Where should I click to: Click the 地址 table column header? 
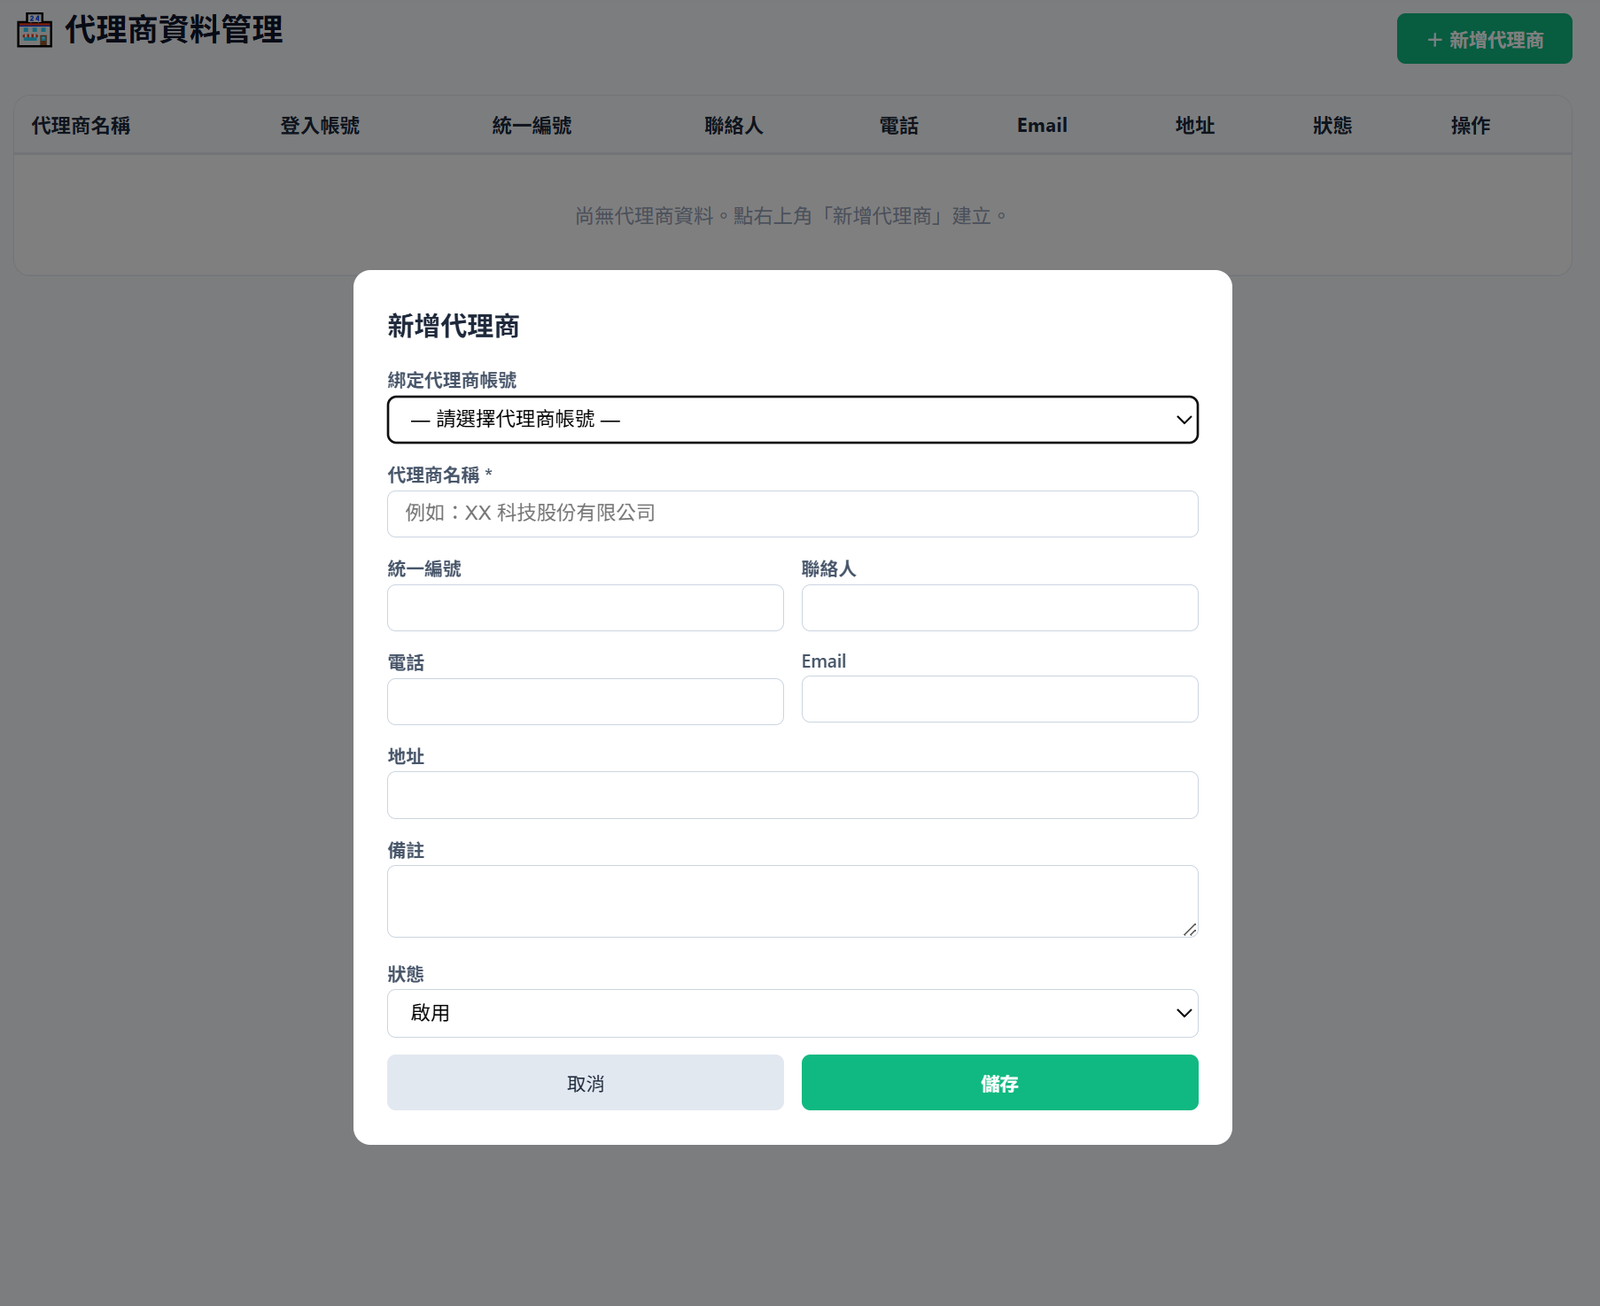[x=1195, y=125]
